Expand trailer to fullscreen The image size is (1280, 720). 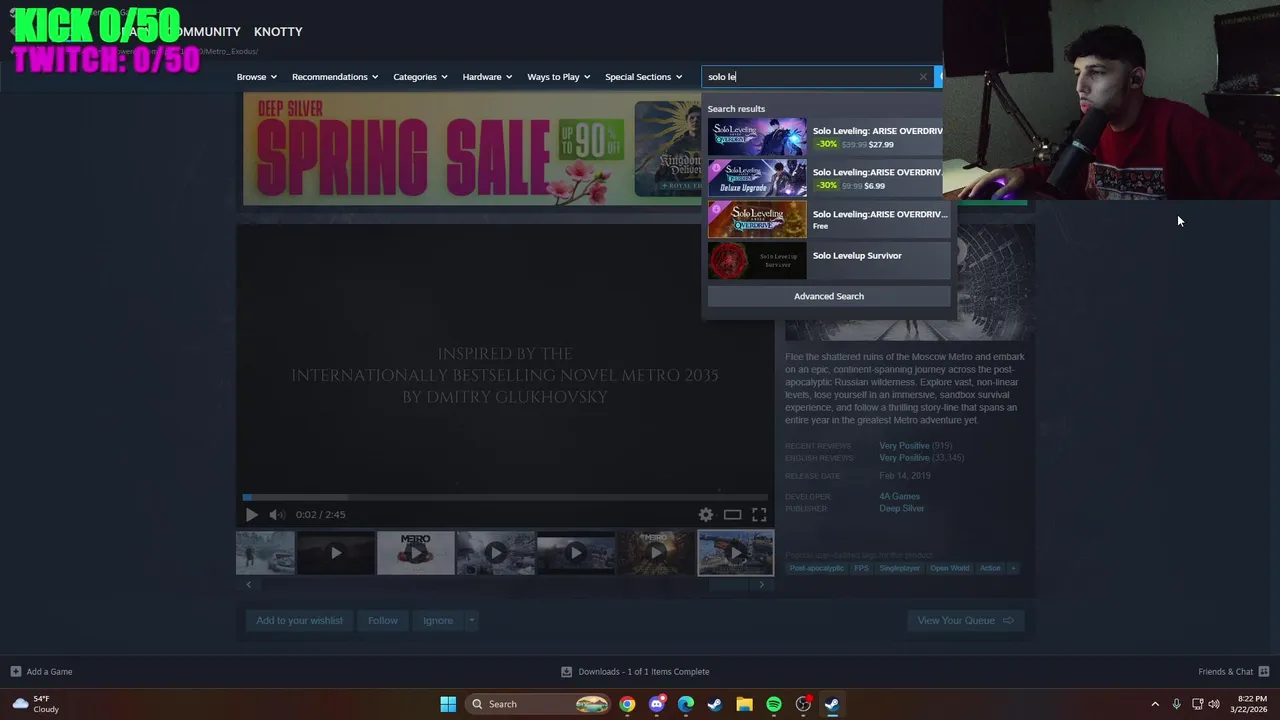tap(759, 514)
